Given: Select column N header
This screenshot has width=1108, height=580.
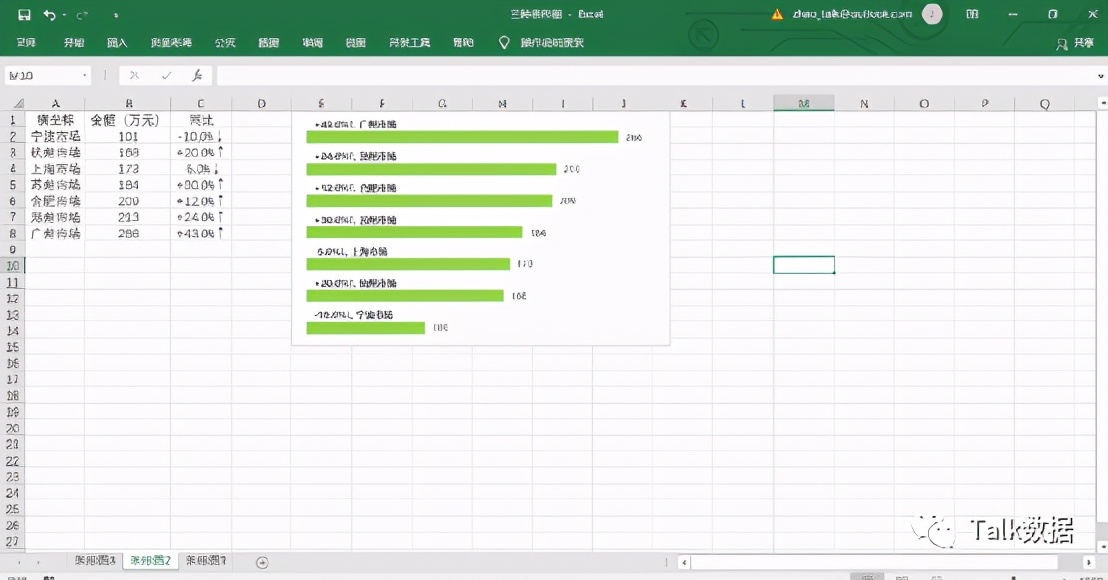Looking at the screenshot, I should click(x=864, y=103).
